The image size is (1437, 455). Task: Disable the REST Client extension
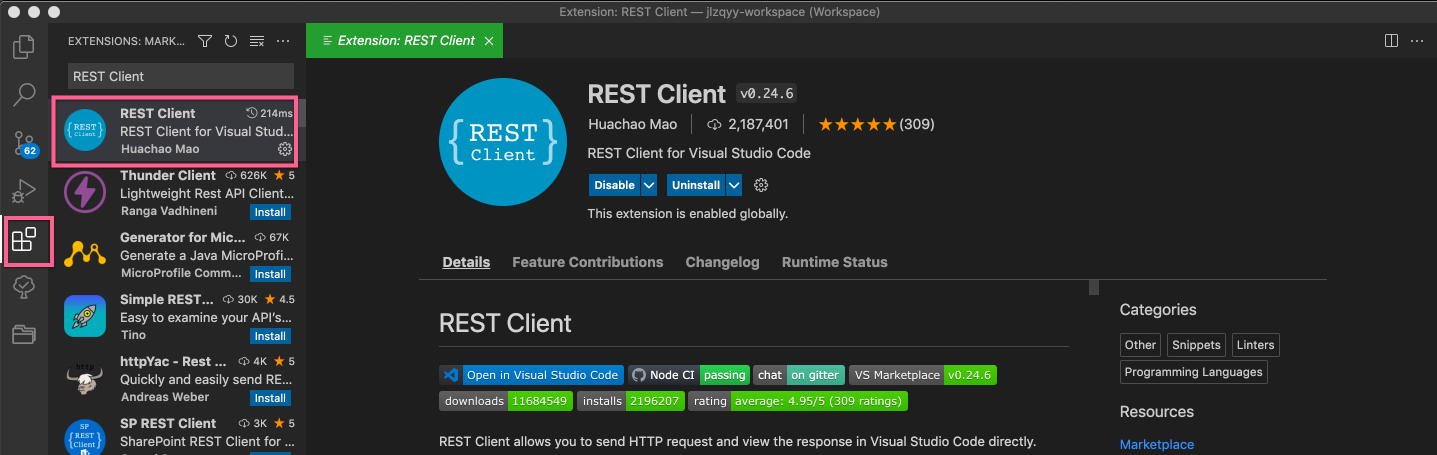614,185
